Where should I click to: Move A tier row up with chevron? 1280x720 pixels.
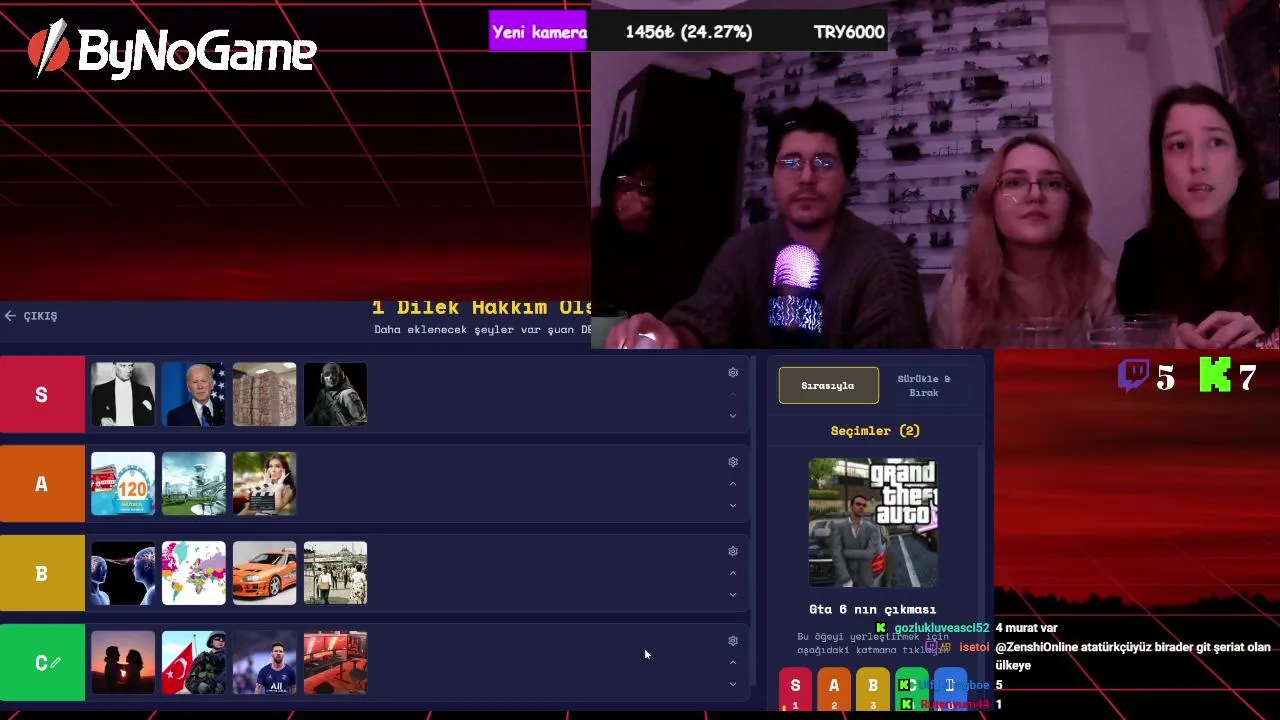click(x=733, y=484)
